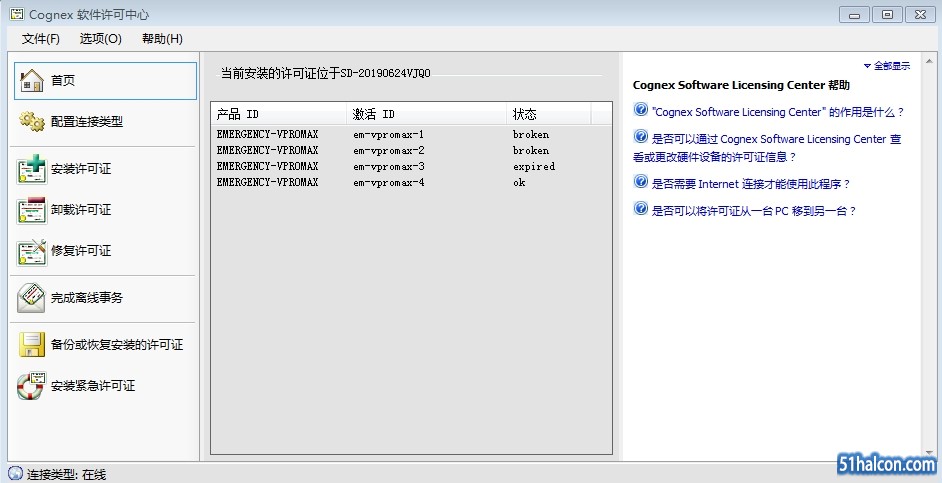Screen dimensions: 942x483
Task: Select the 首页 navigation item
Action: coord(105,80)
